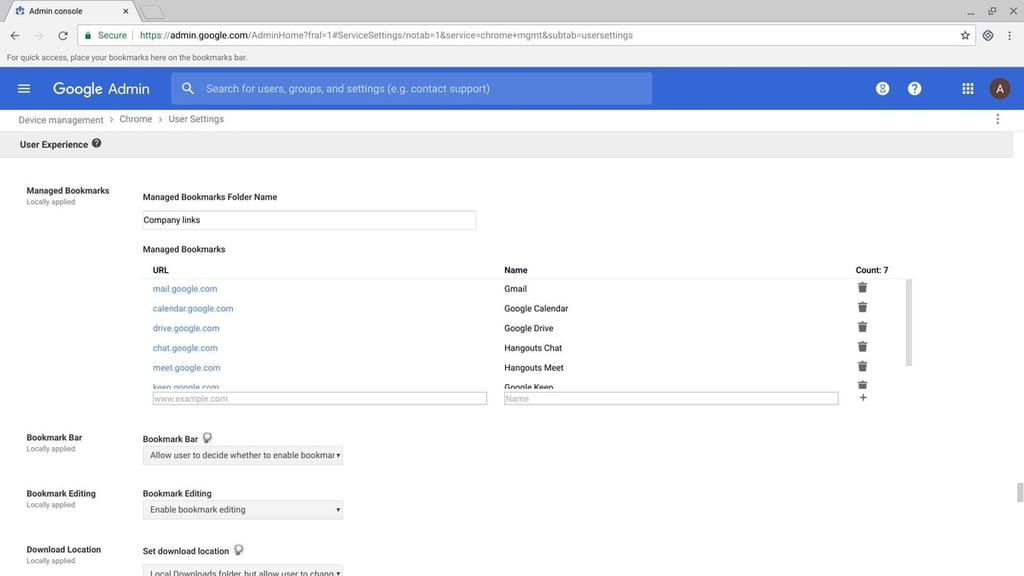Screen dimensions: 1024x576
Task: Delete the Google Keep bookmark
Action: 862,385
